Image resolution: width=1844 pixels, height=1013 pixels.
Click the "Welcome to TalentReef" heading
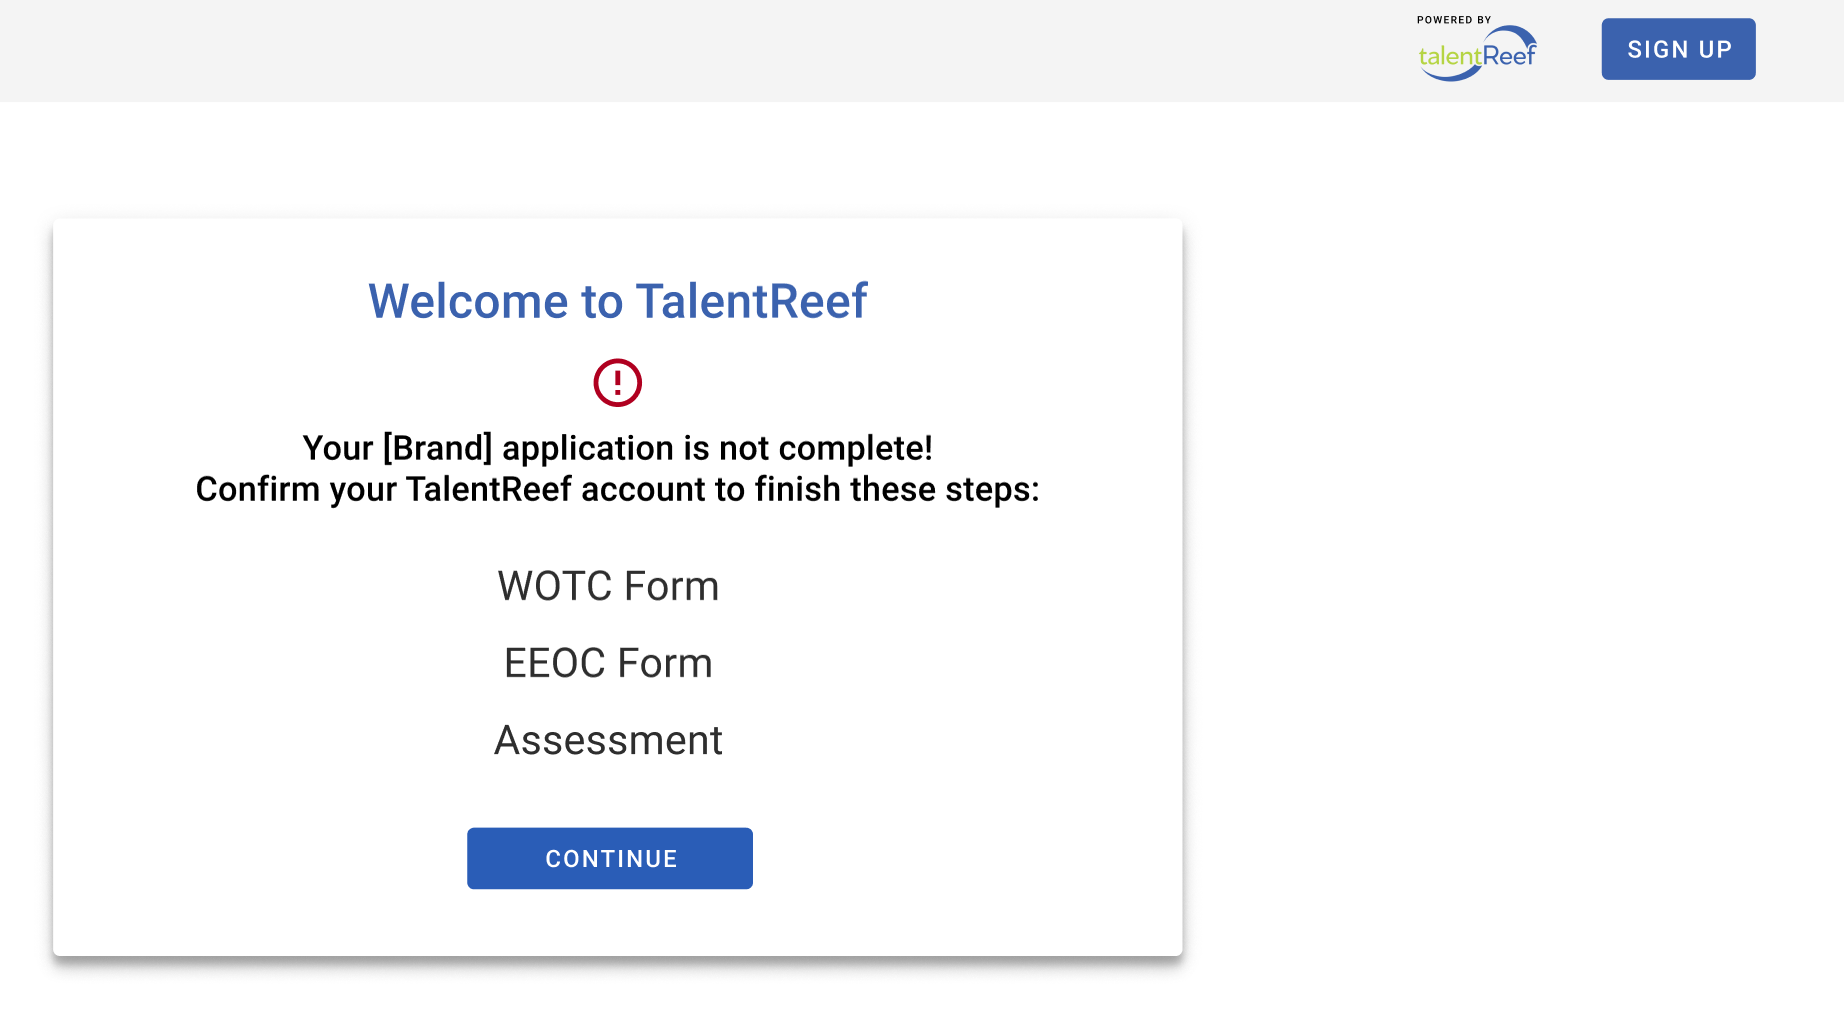617,301
